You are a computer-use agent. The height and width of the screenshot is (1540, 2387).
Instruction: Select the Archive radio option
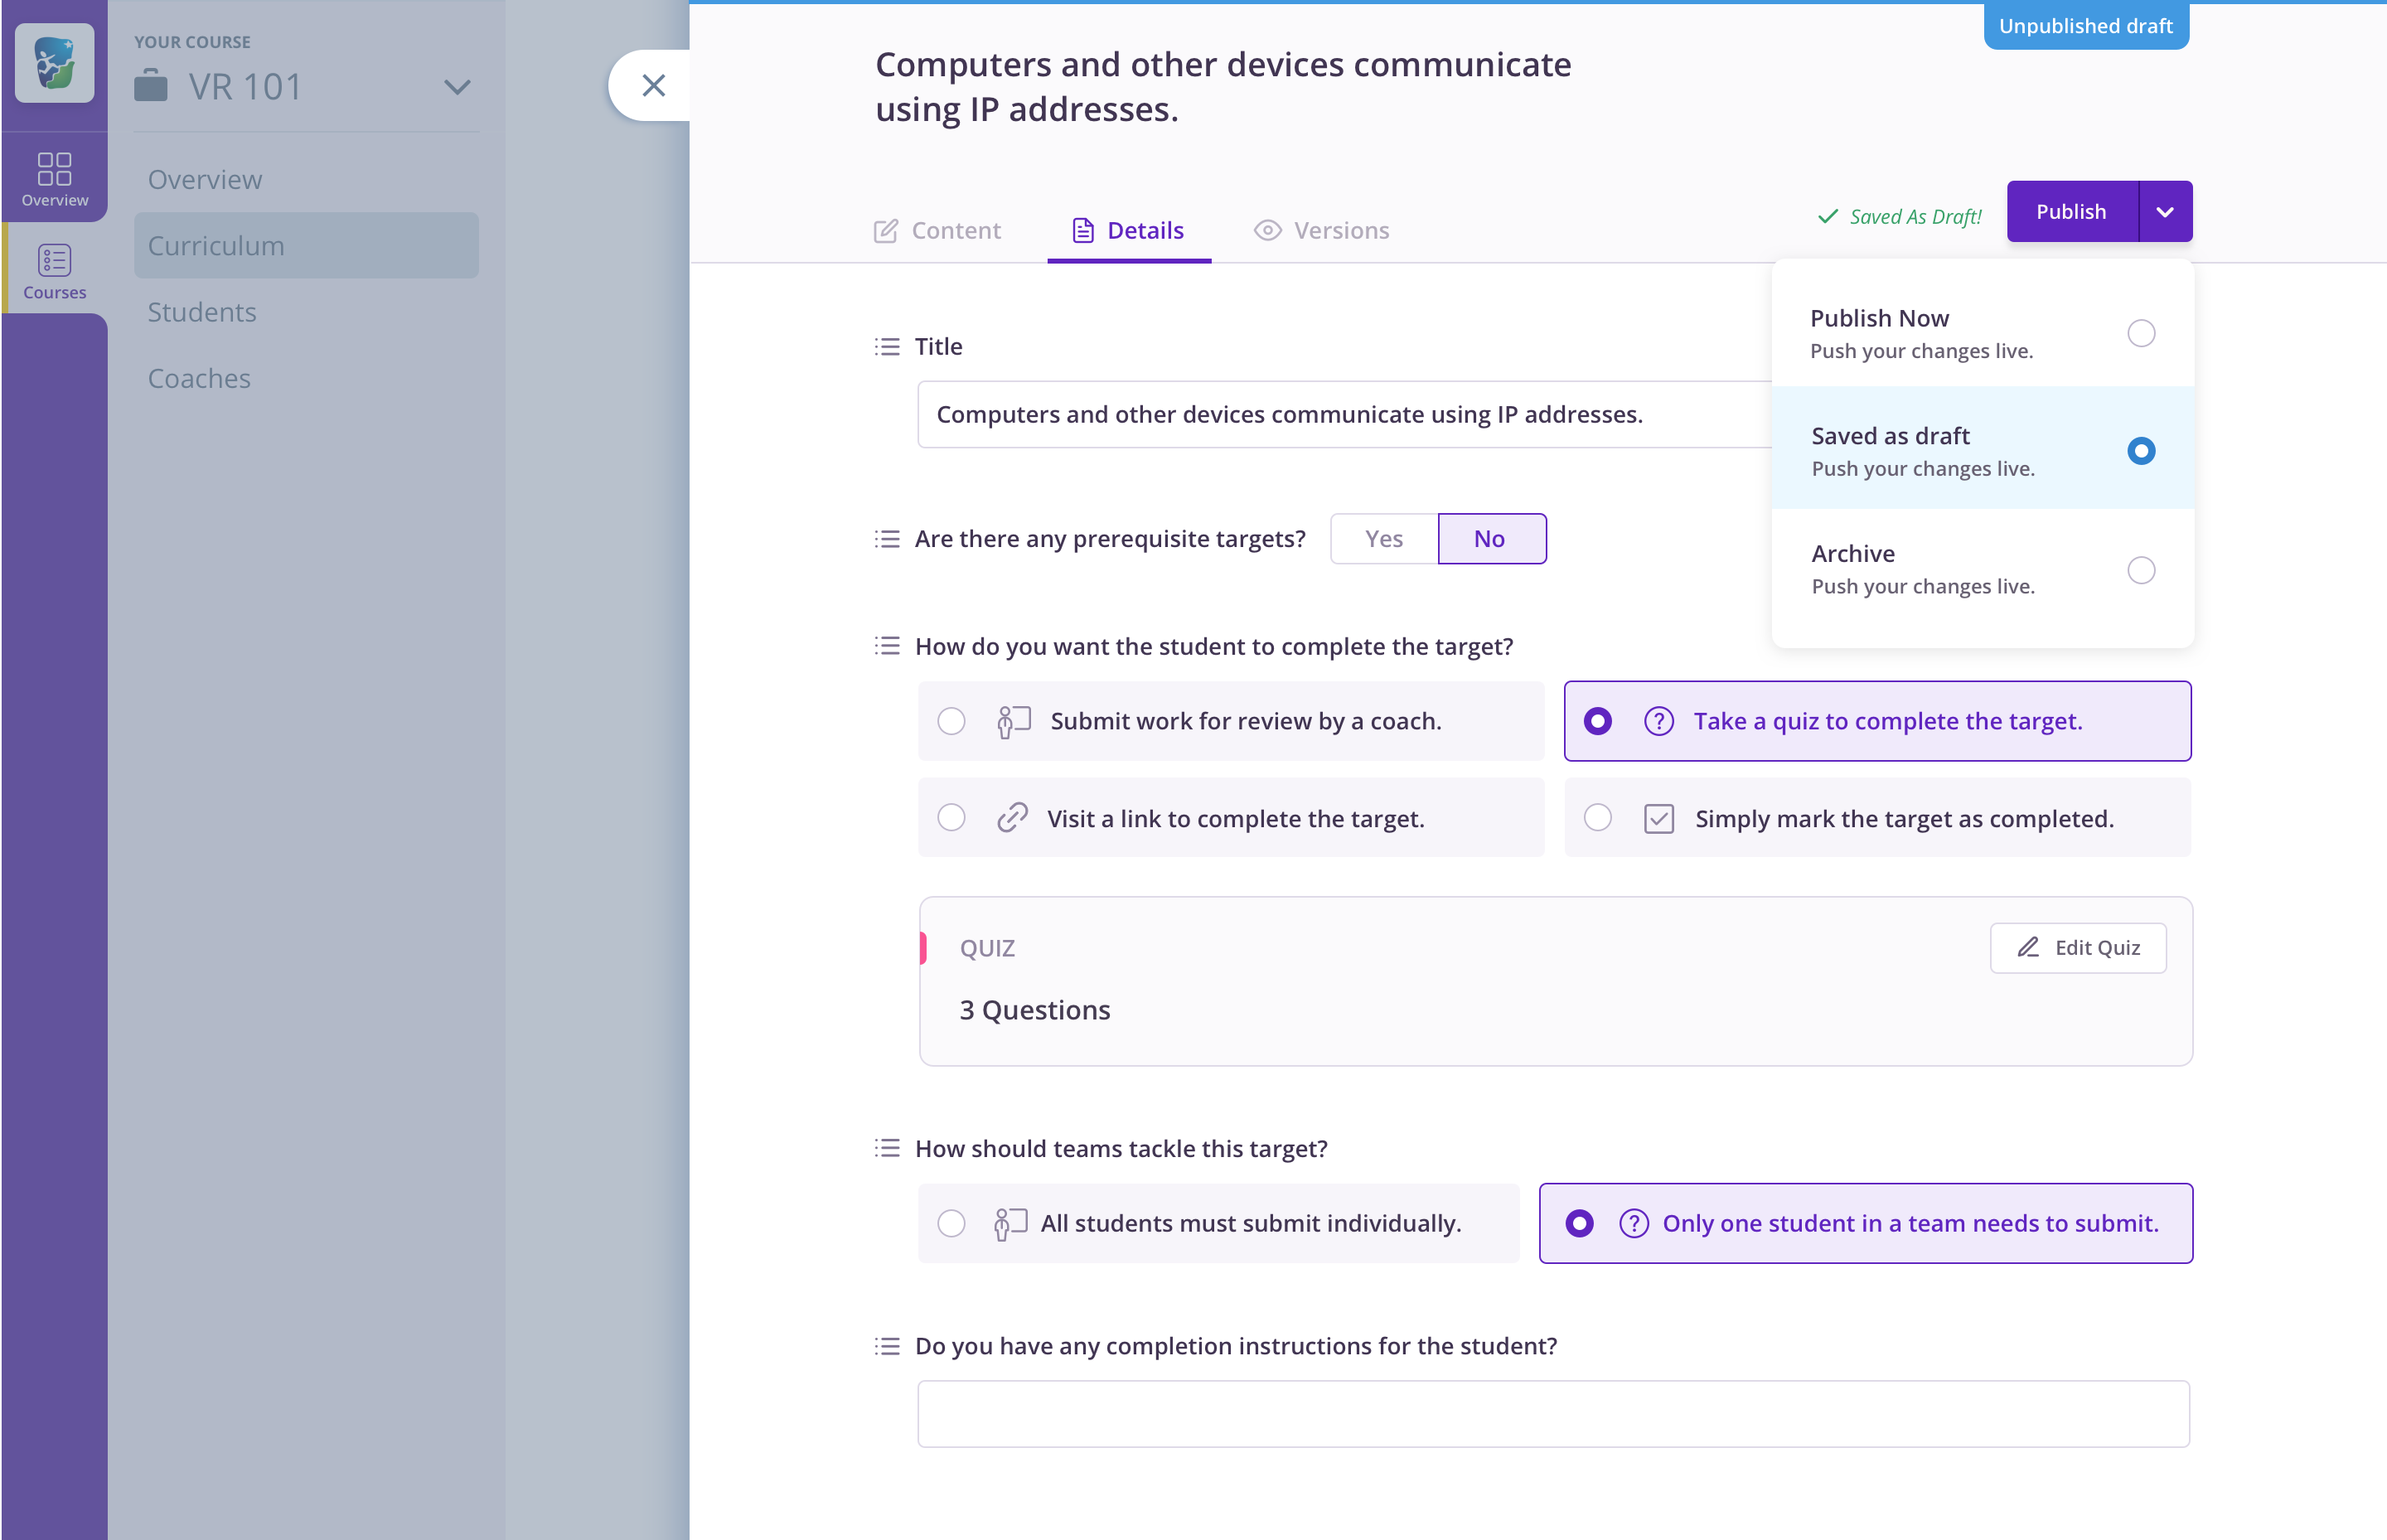click(x=2140, y=570)
